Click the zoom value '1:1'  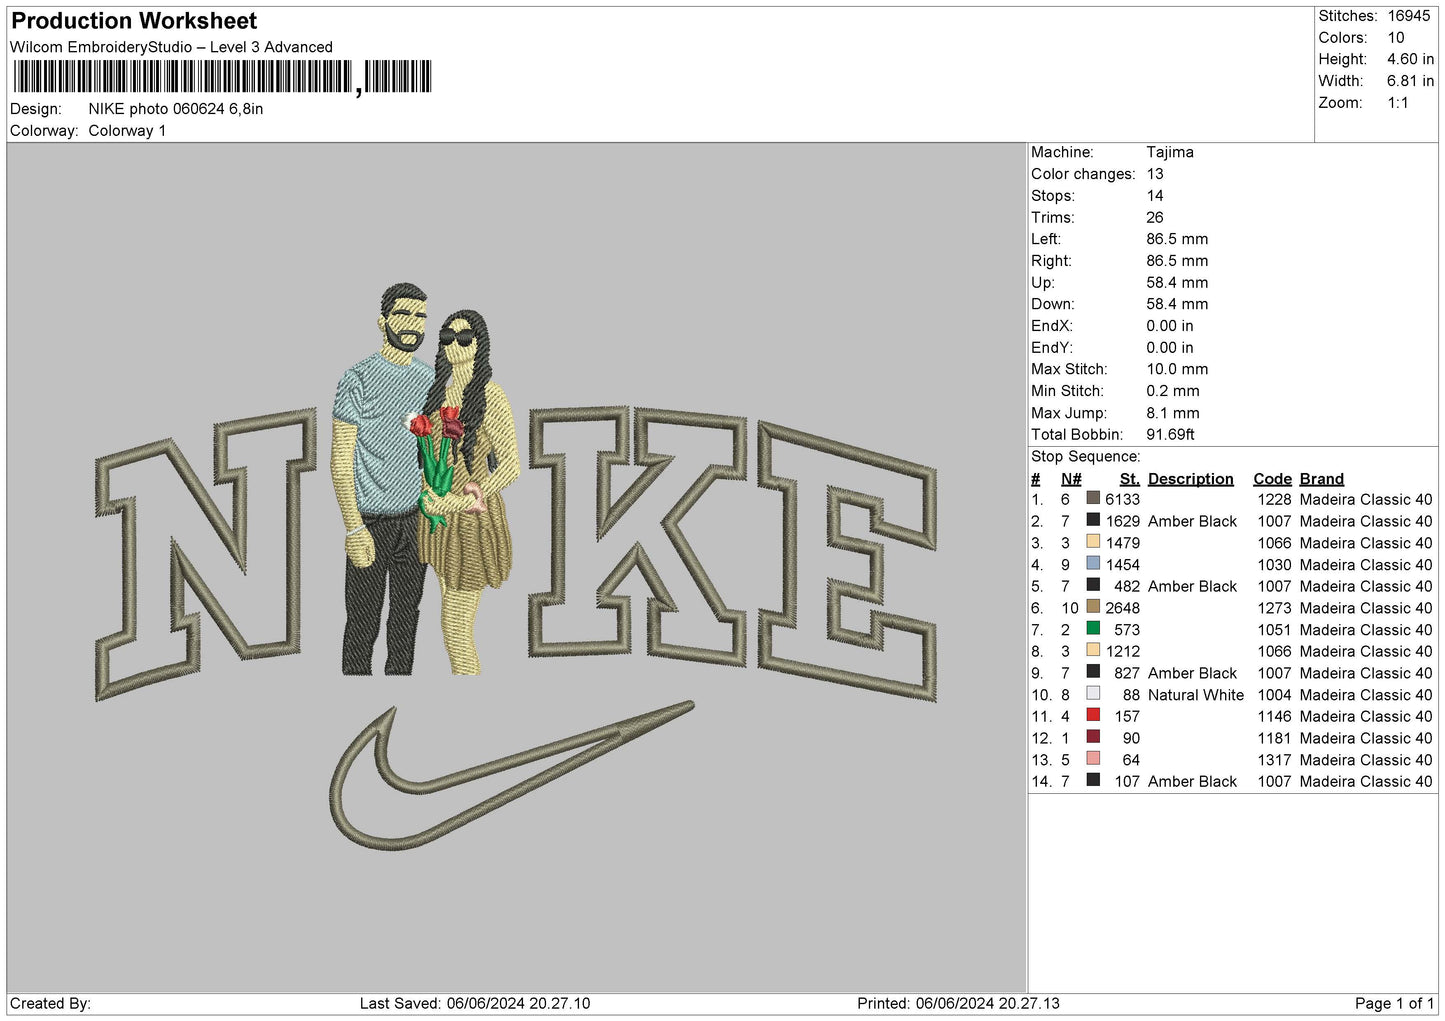[x=1397, y=103]
